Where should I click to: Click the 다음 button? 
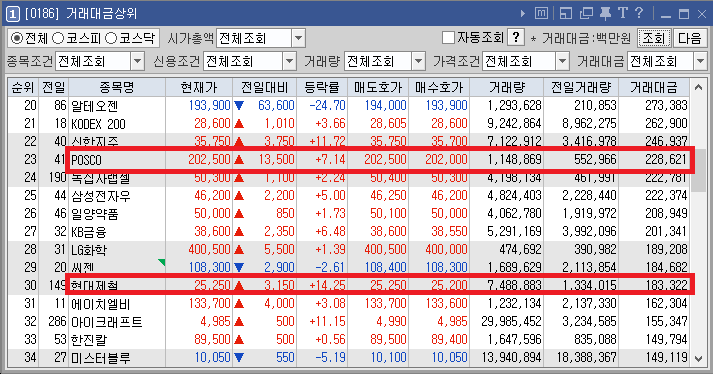click(x=689, y=38)
